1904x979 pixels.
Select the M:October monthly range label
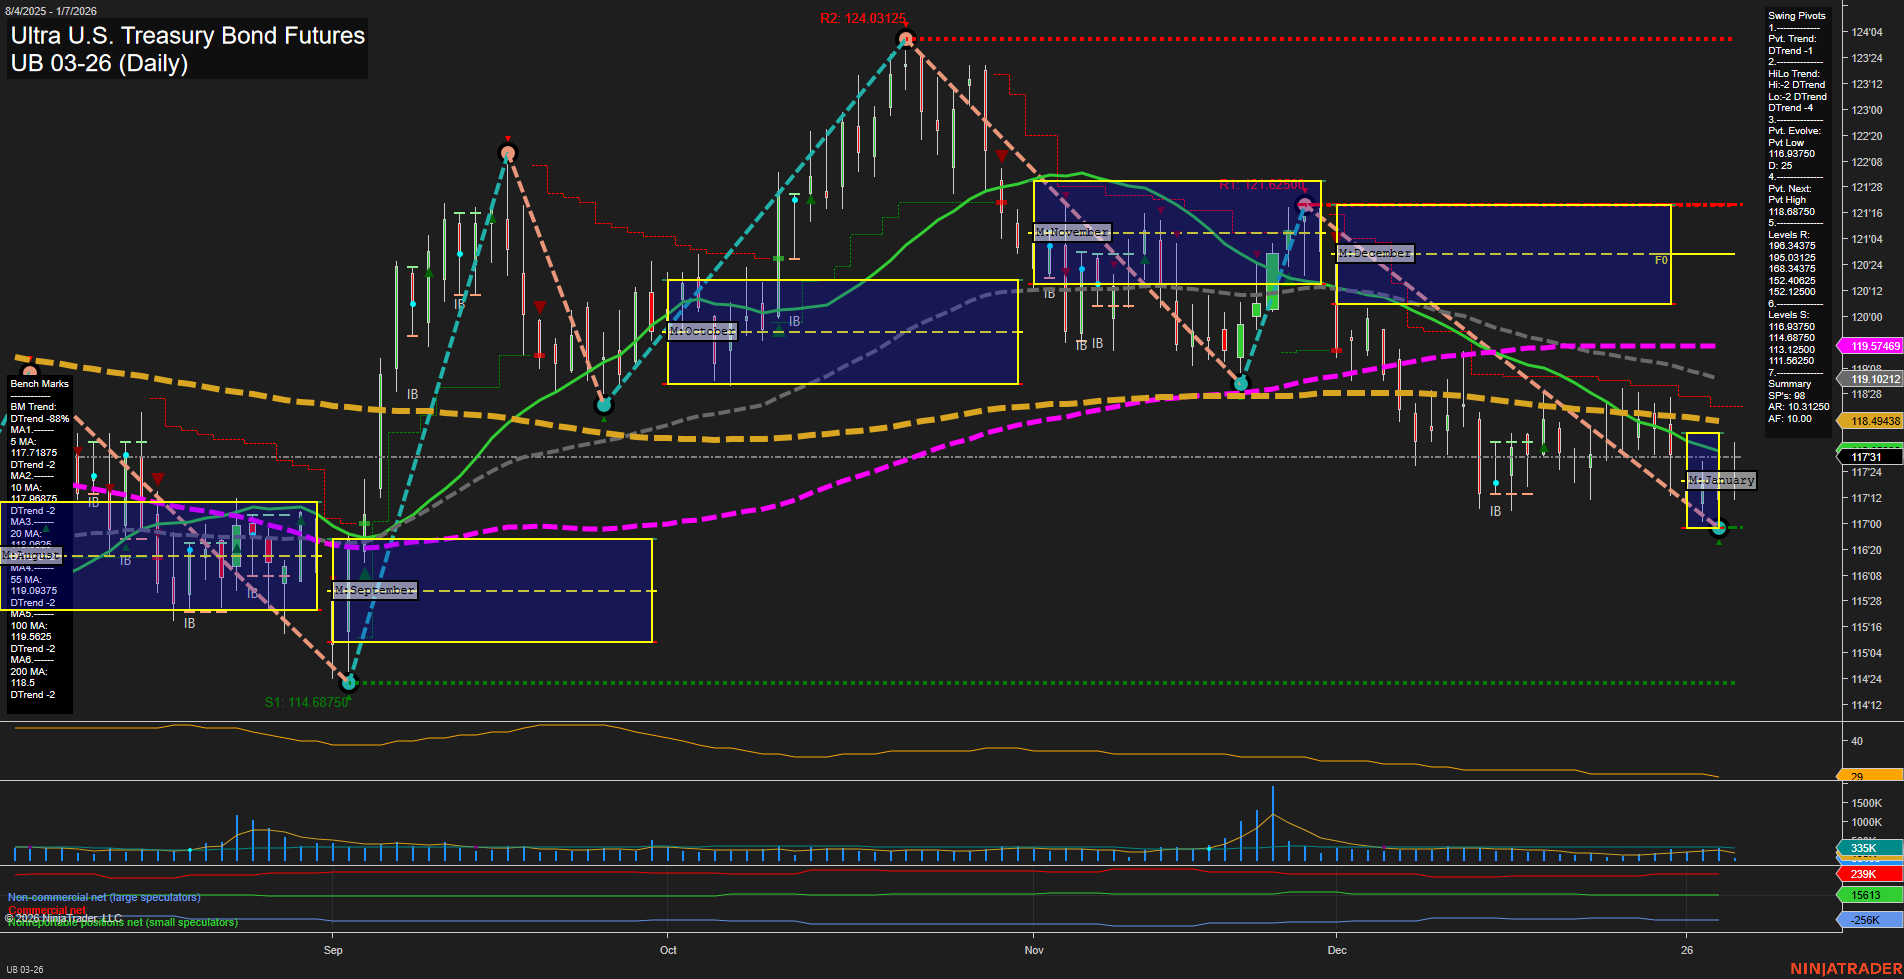702,331
